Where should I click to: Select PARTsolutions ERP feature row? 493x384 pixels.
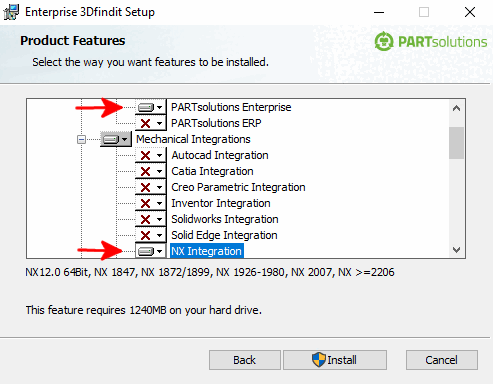[x=216, y=123]
